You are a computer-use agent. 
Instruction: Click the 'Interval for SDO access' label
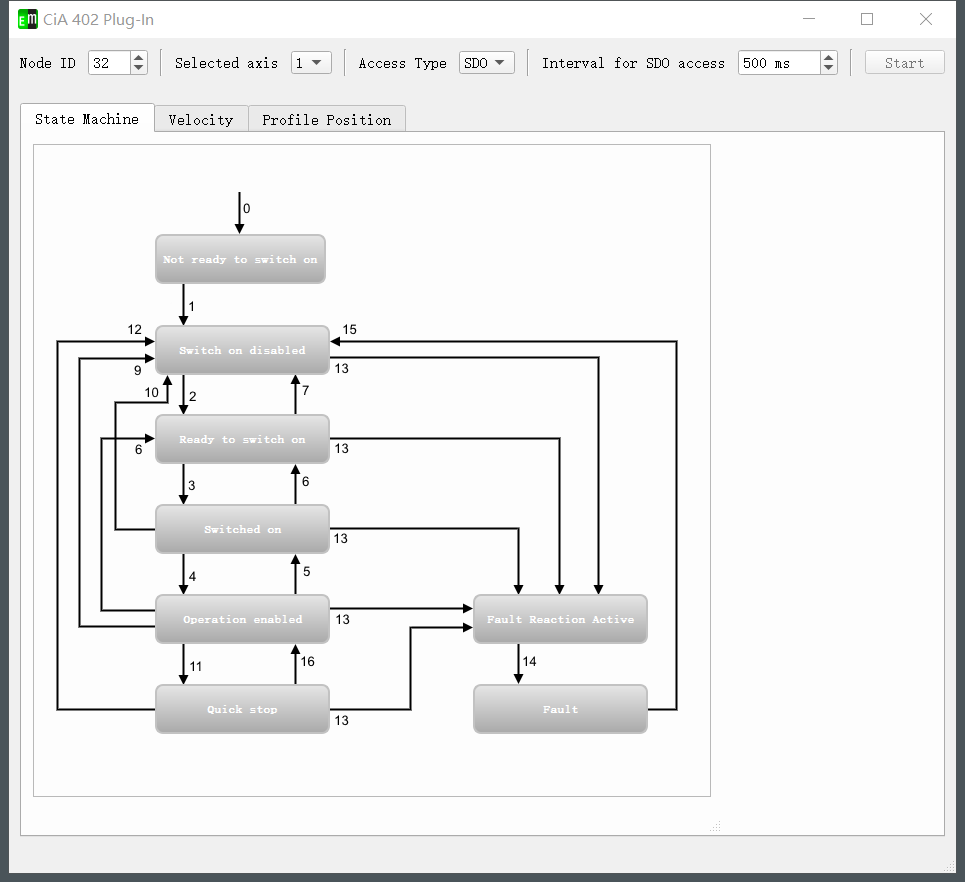(633, 63)
